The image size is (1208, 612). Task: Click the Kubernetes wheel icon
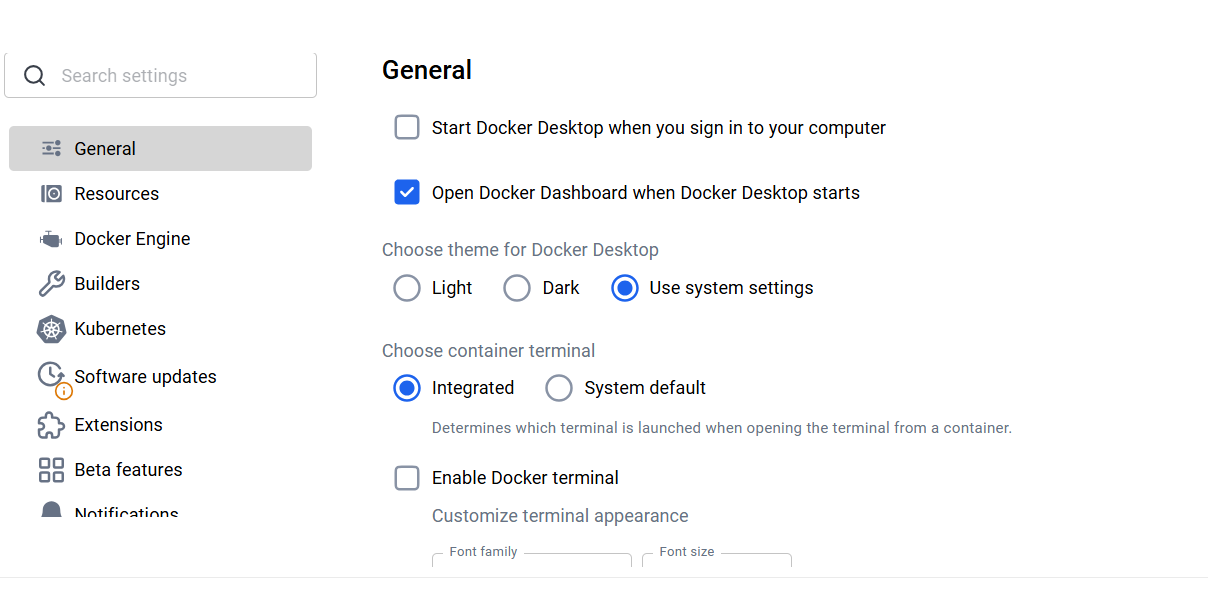52,329
